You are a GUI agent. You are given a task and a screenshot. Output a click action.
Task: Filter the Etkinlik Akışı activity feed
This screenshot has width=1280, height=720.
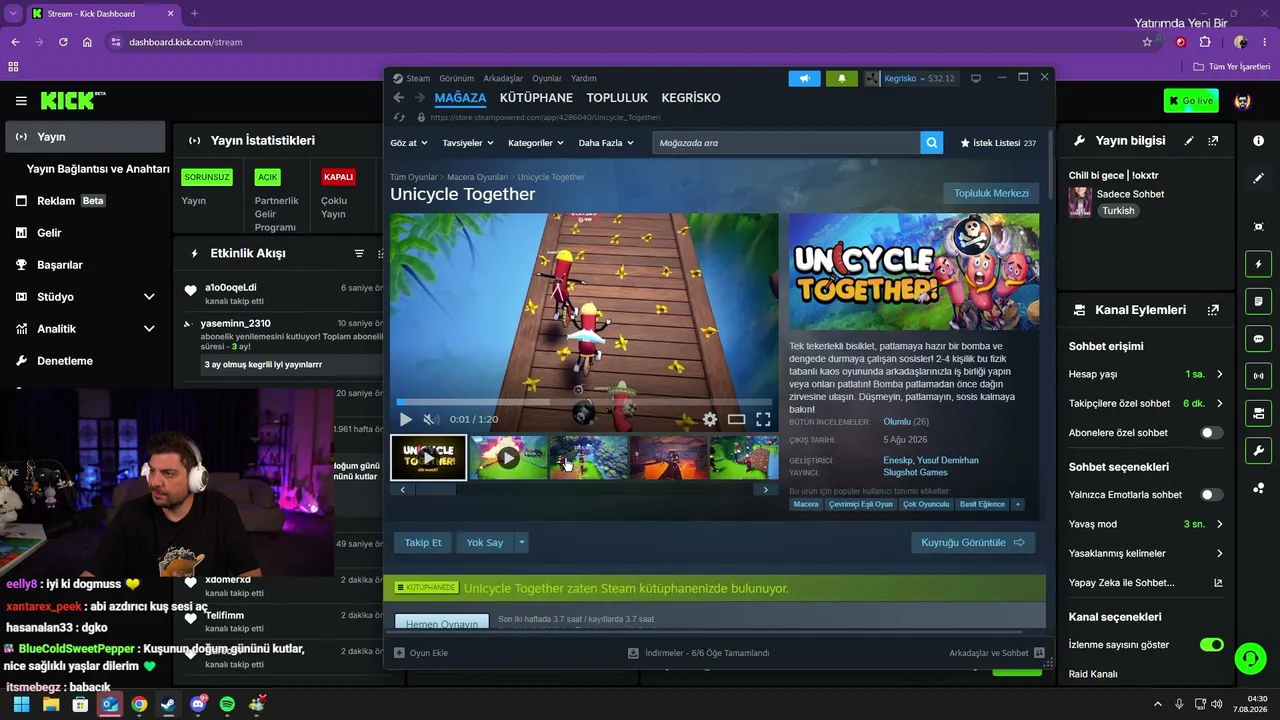(359, 254)
